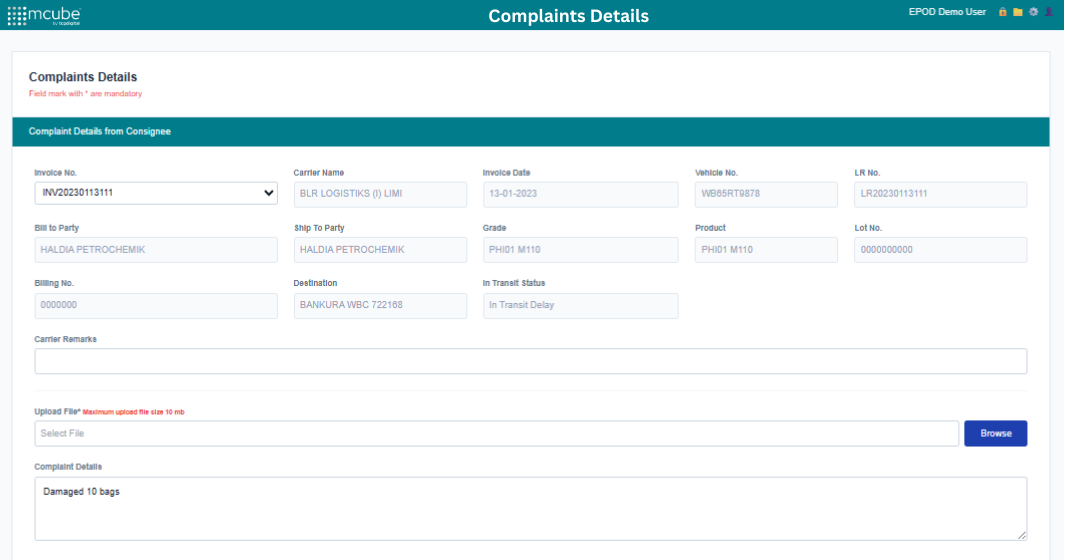
Task: Open the yellow folder icon in header
Action: coord(1017,12)
